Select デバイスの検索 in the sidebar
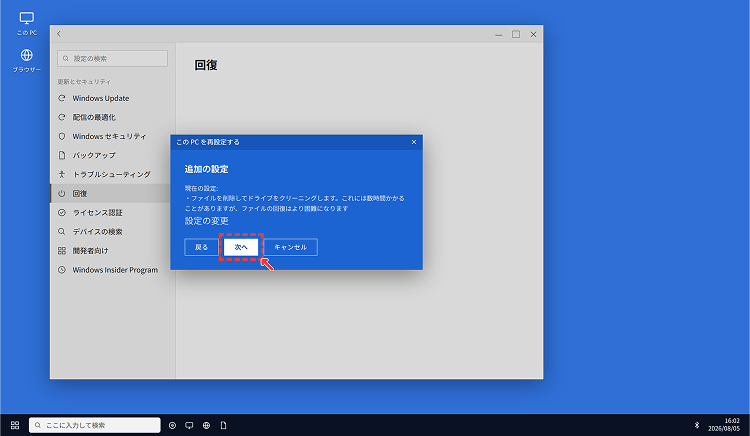 [x=113, y=232]
